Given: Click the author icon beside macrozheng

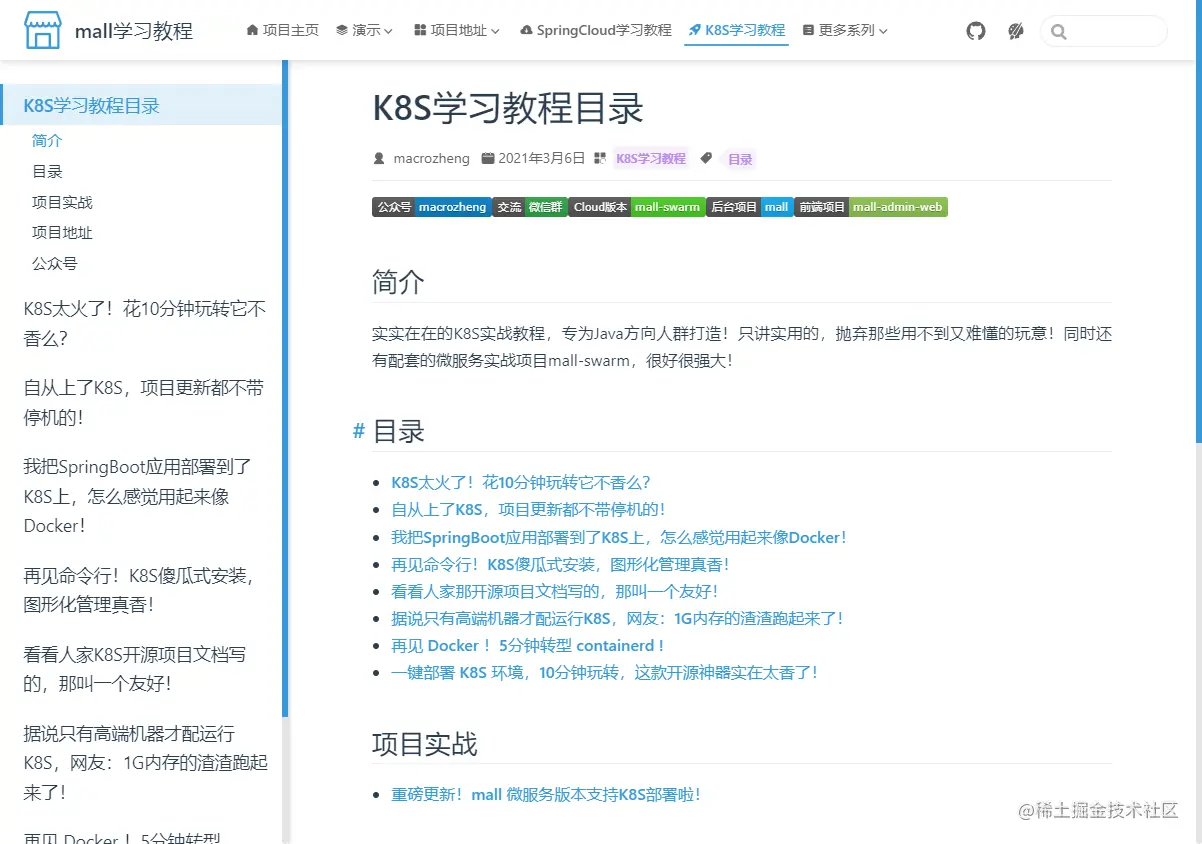Looking at the screenshot, I should pos(379,159).
